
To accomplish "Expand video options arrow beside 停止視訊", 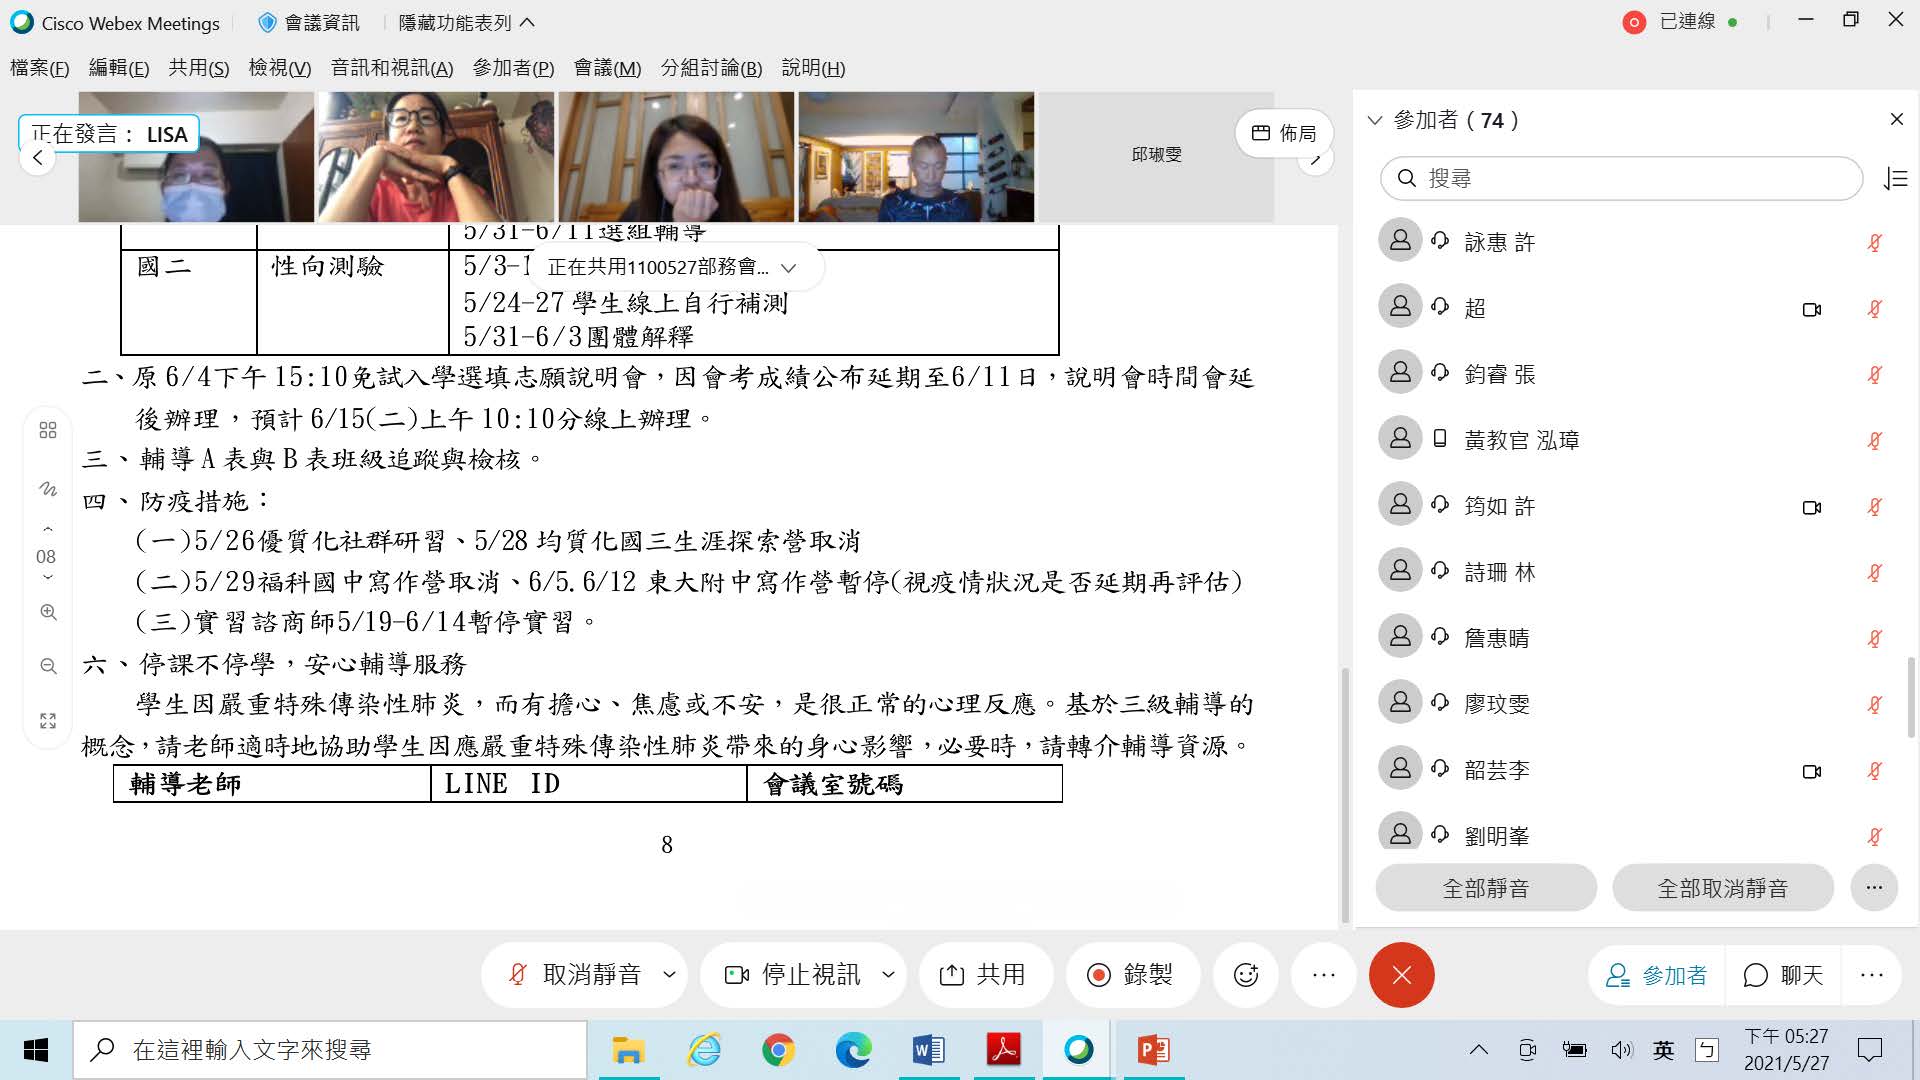I will coord(888,975).
